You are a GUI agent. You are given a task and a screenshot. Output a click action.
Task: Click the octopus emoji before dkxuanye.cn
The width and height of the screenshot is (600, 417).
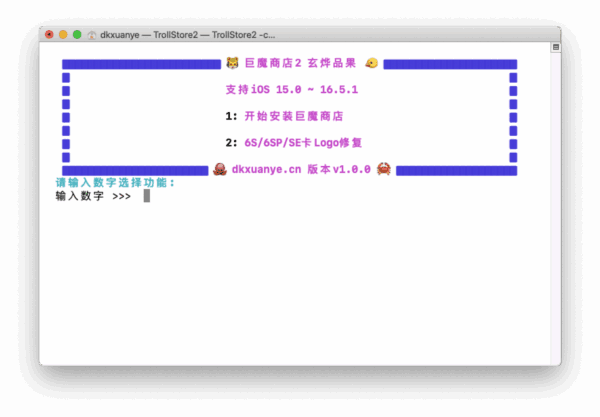(220, 169)
